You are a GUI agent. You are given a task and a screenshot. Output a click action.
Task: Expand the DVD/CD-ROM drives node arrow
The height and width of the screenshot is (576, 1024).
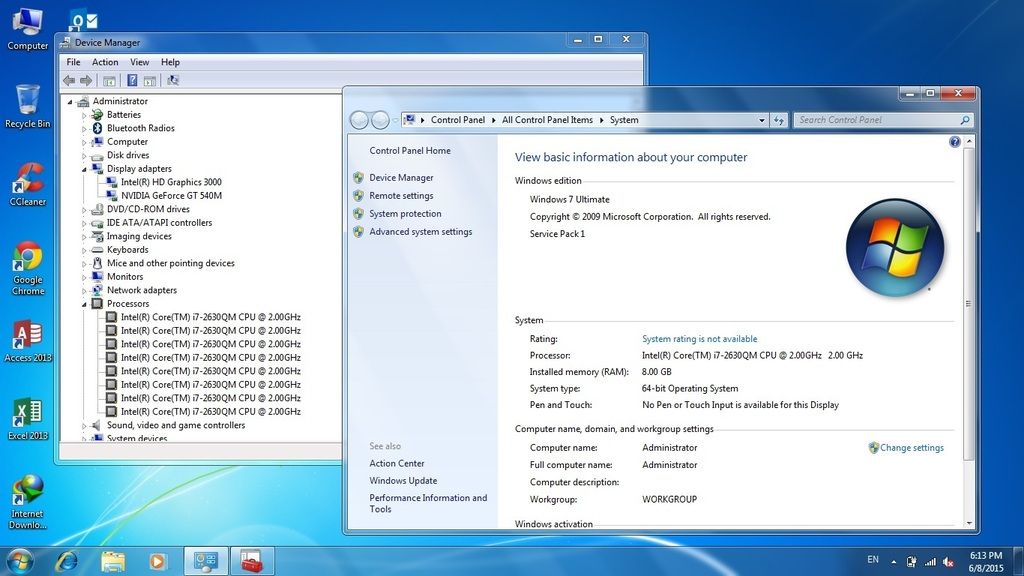(x=84, y=210)
